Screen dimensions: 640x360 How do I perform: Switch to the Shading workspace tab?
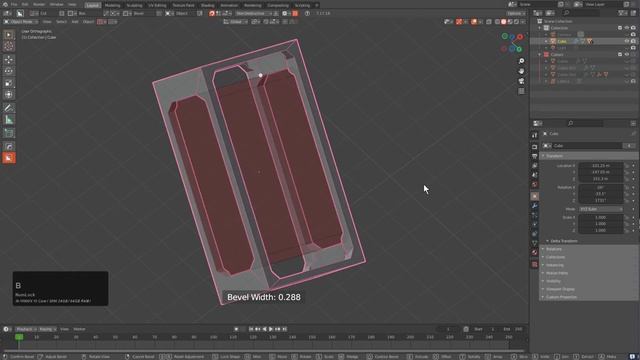(207, 5)
